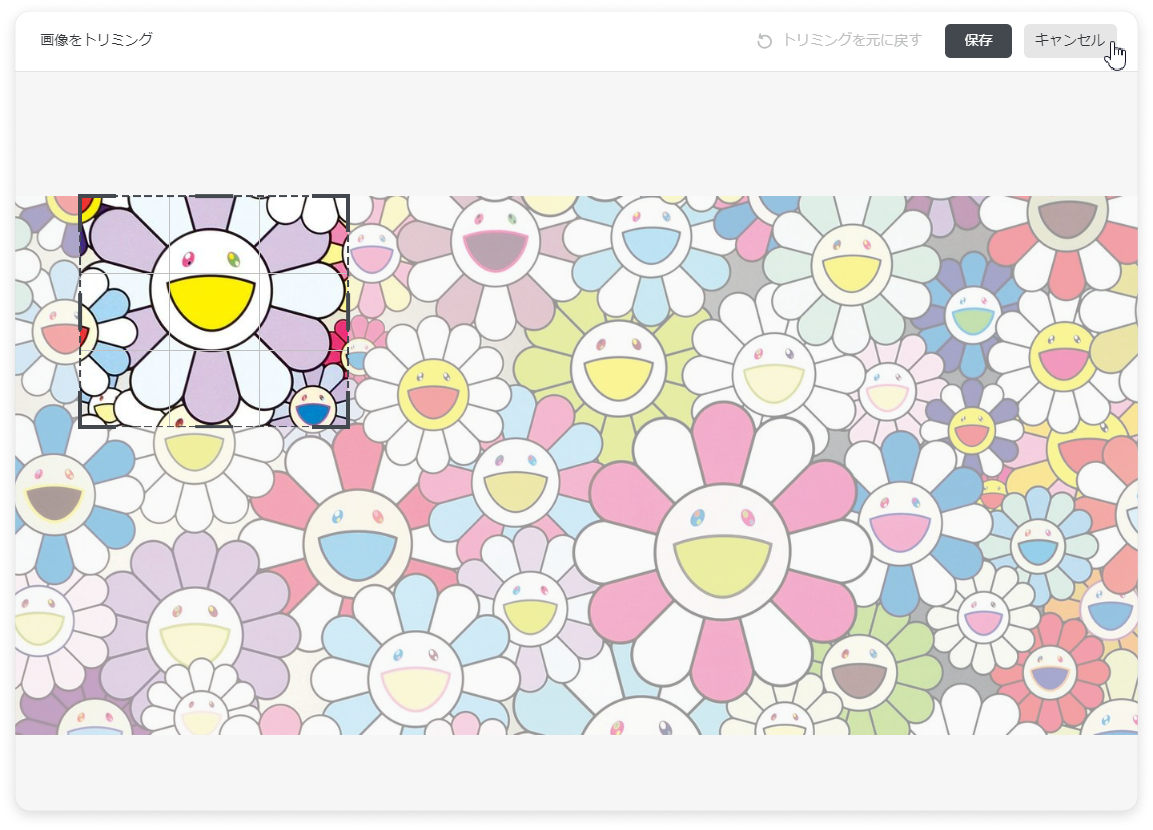This screenshot has height=830, width=1153.
Task: Click the right edge middle crop handle
Action: [x=348, y=311]
